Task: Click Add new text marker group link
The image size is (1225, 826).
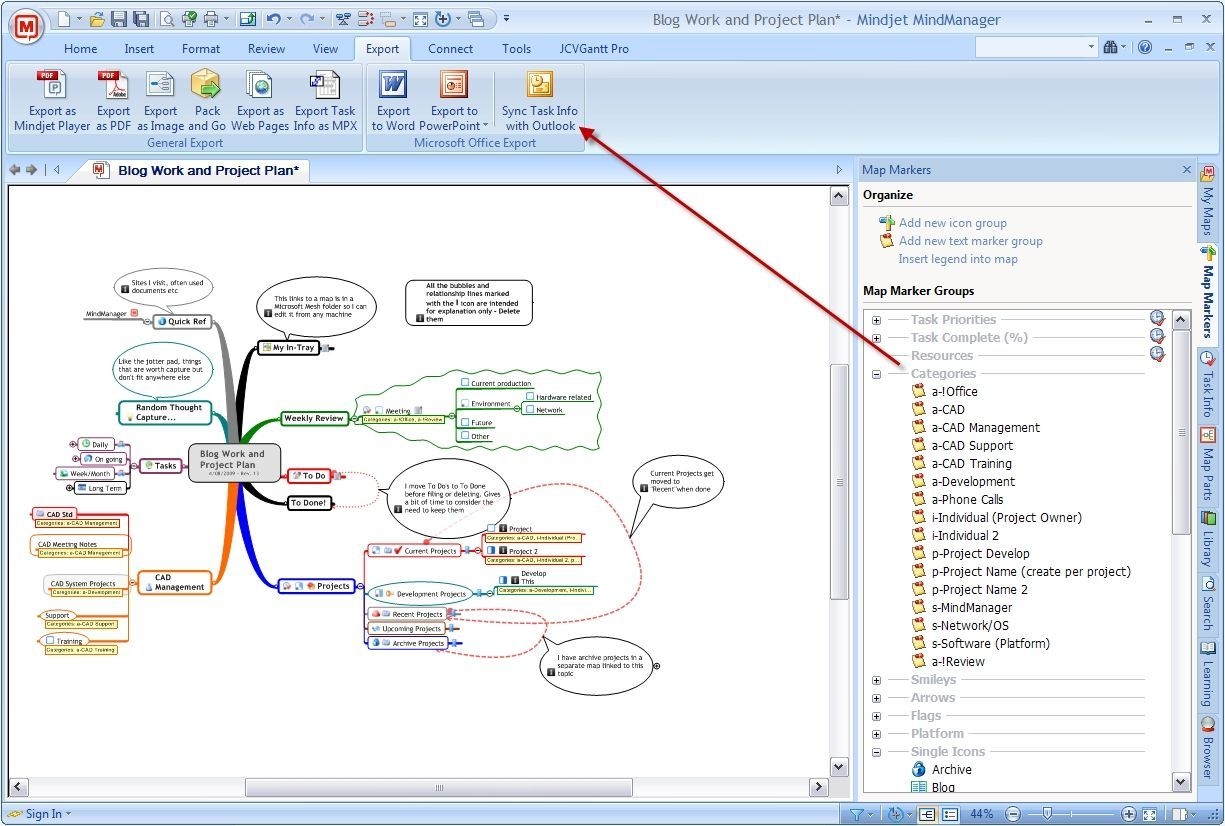Action: click(971, 241)
